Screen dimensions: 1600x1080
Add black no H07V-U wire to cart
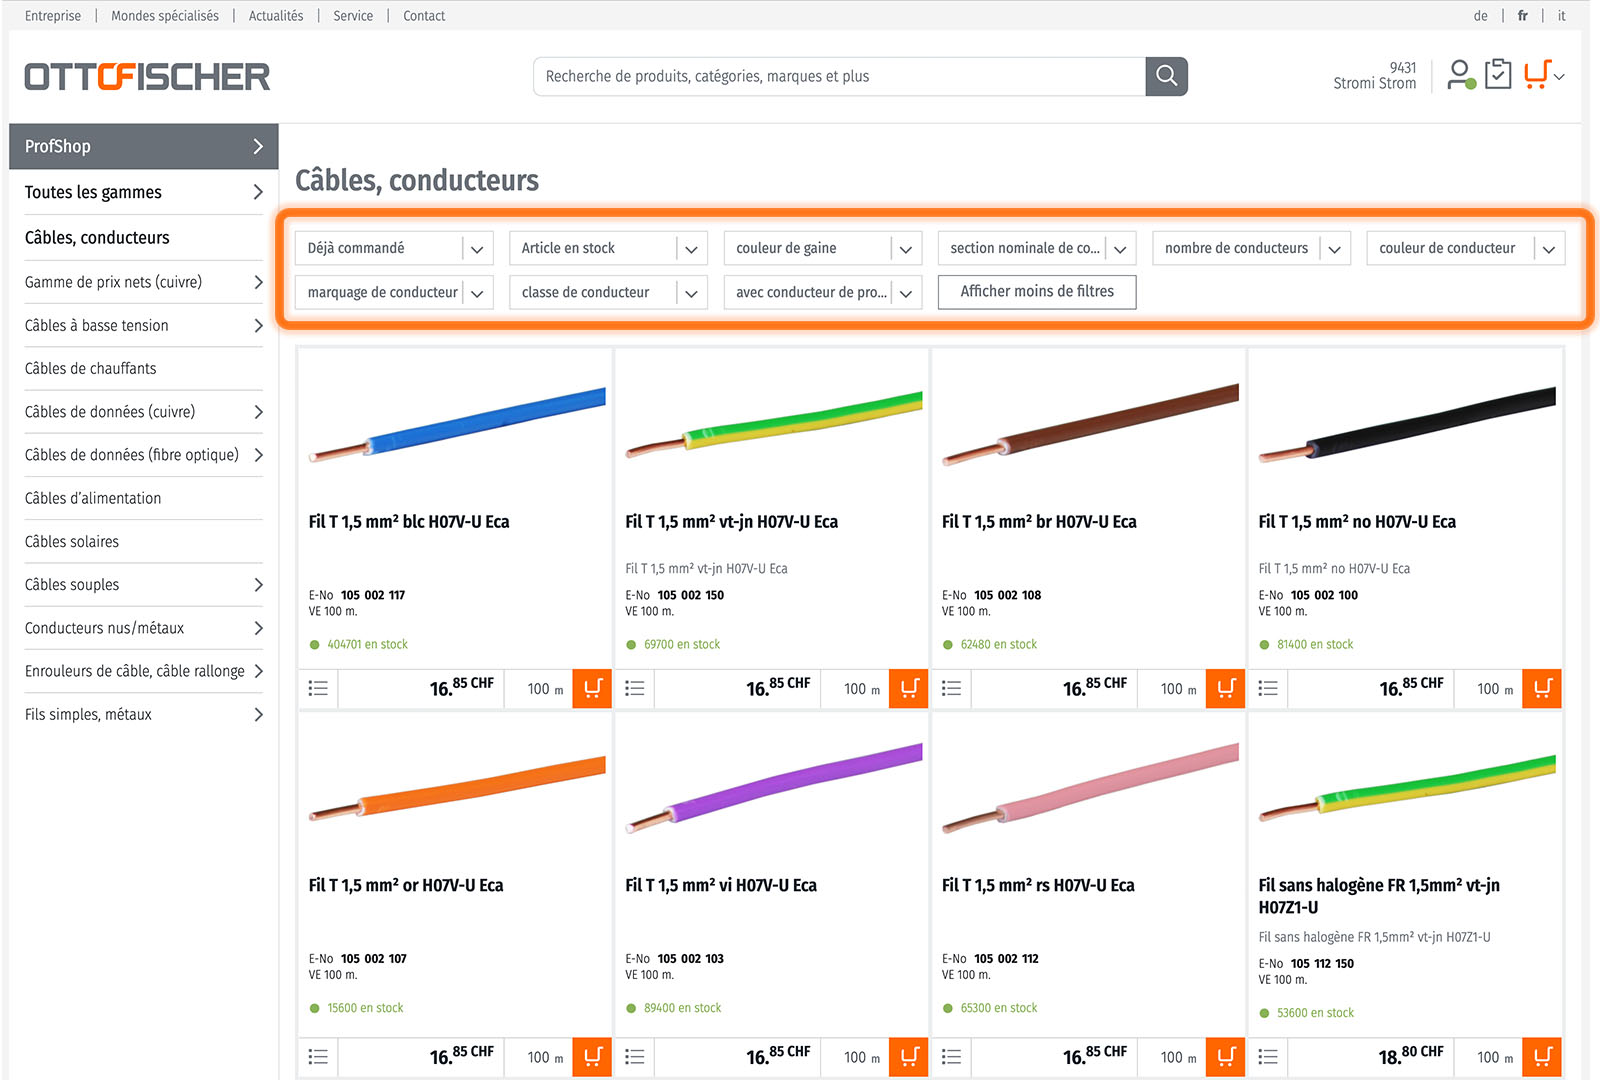click(1542, 689)
